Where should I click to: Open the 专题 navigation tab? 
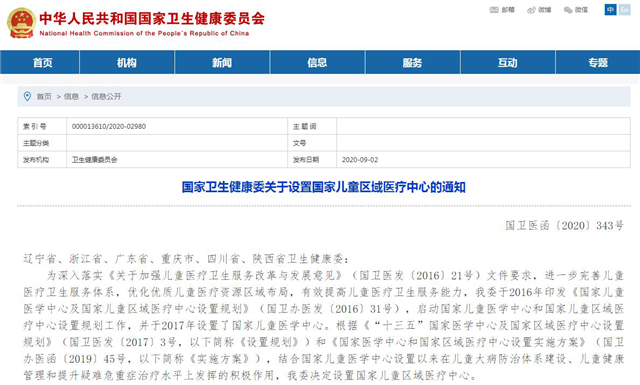coord(598,62)
